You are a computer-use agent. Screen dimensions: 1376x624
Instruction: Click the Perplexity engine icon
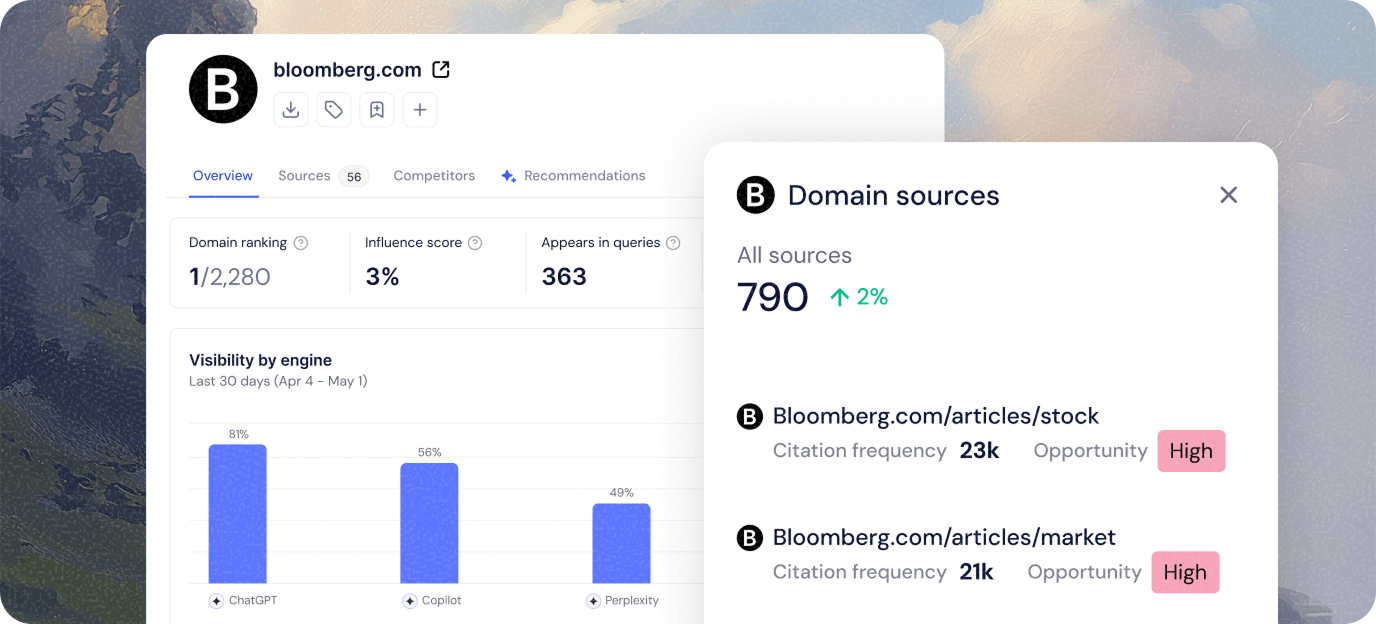[593, 601]
